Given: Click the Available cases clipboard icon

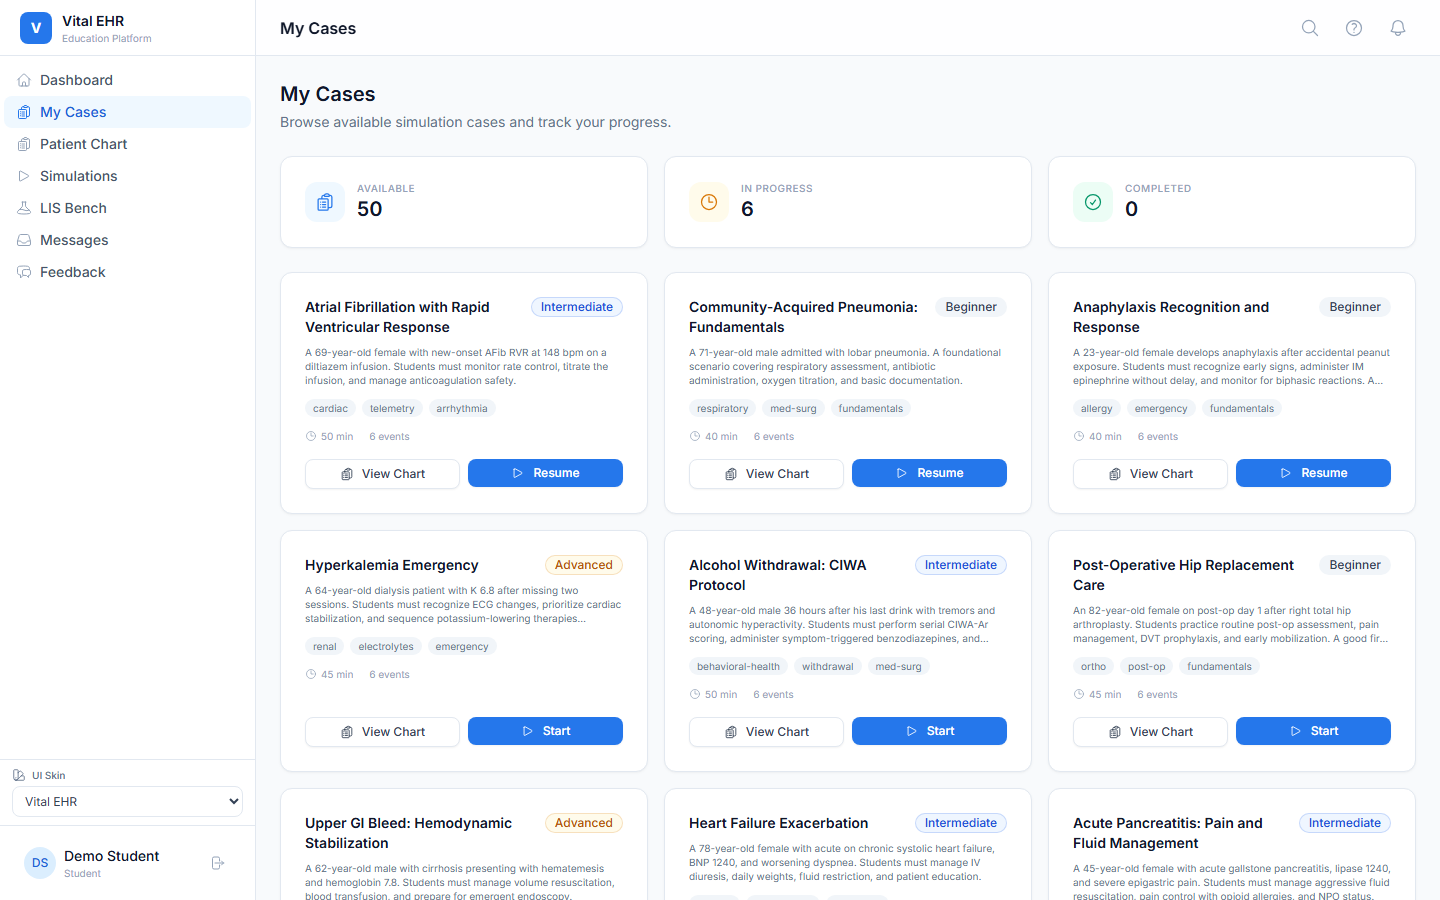Looking at the screenshot, I should 325,202.
